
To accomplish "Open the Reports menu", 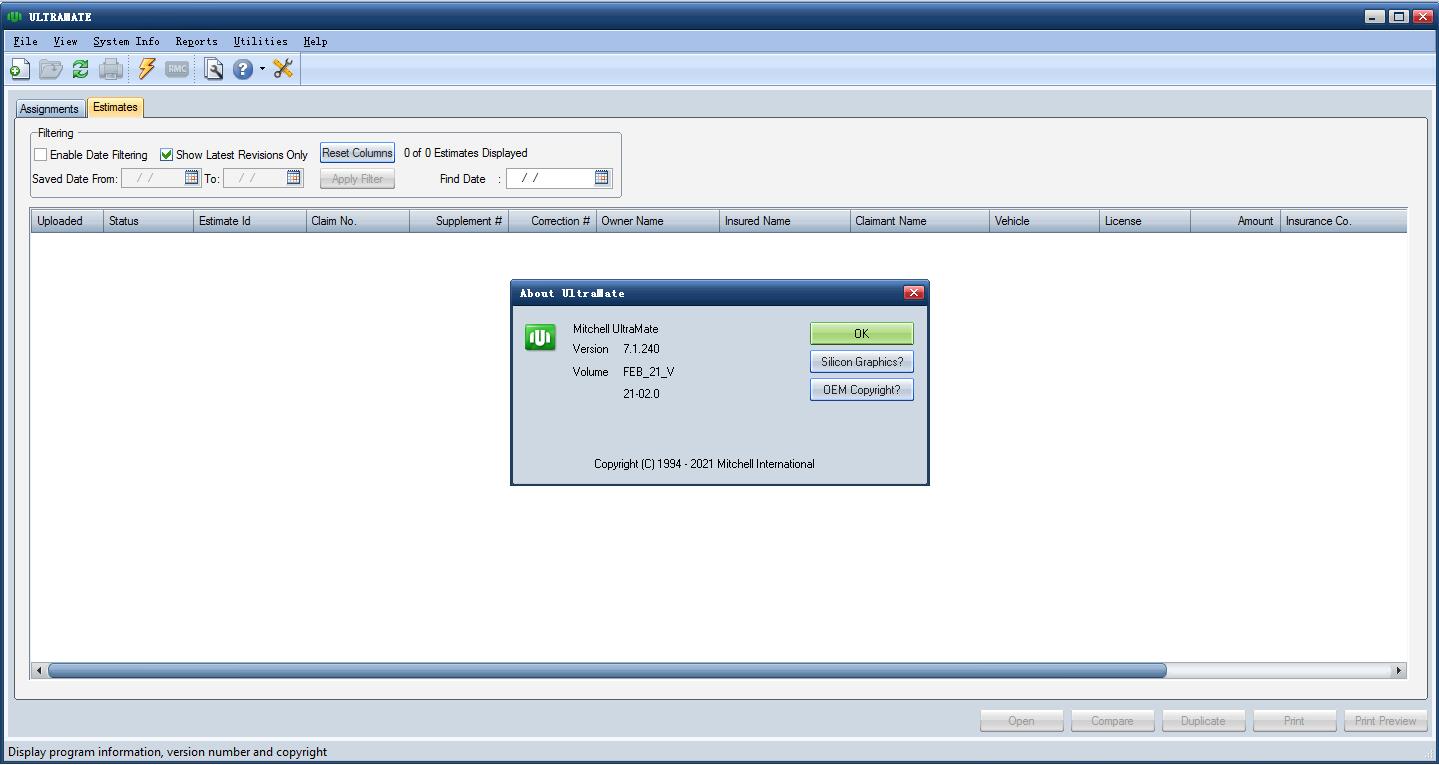I will (x=196, y=41).
